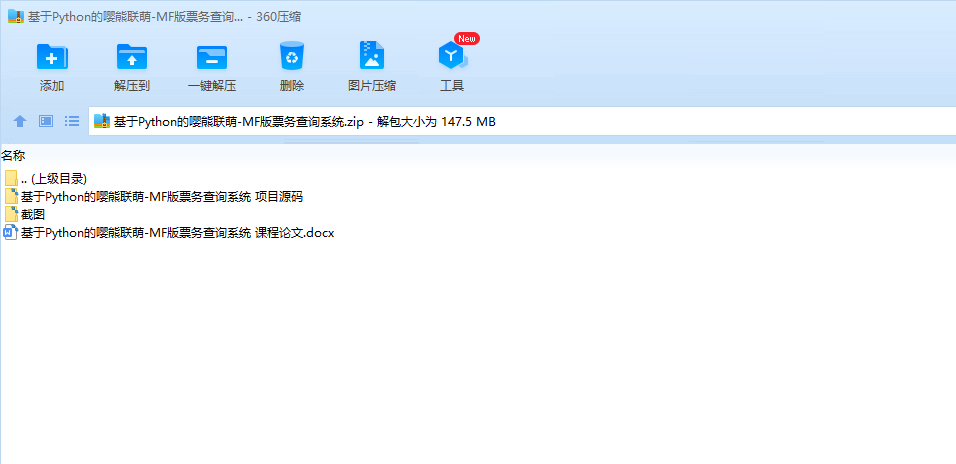Select the 项目源码 project source folder
The height and width of the screenshot is (464, 956).
pyautogui.click(x=154, y=196)
